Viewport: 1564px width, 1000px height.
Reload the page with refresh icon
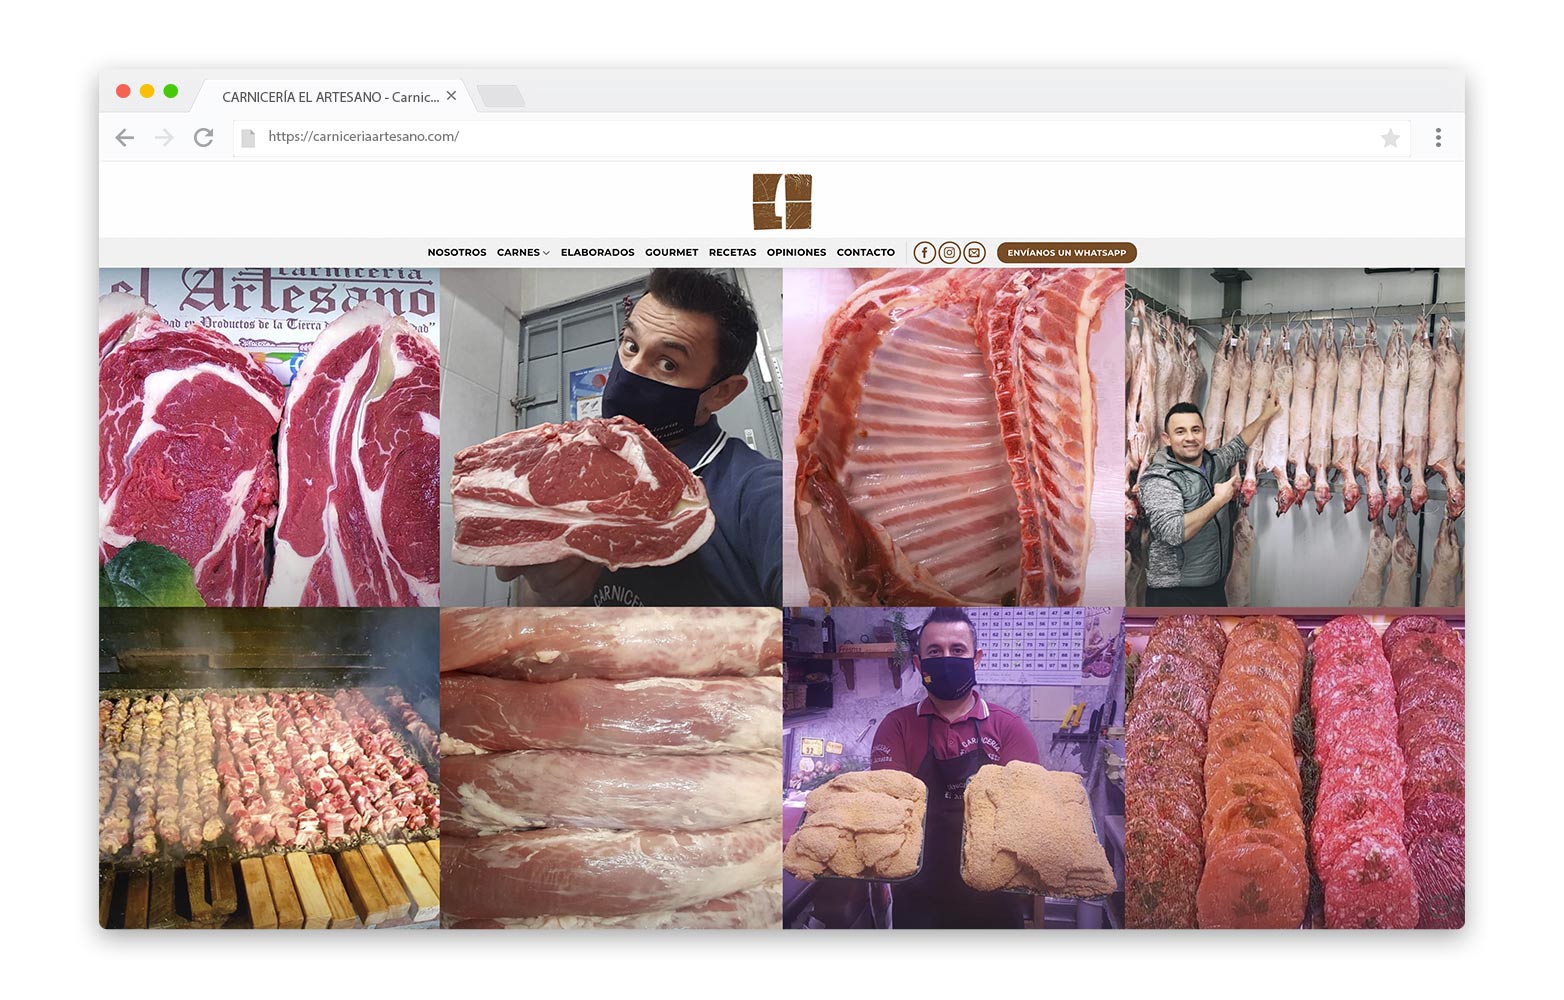point(204,137)
